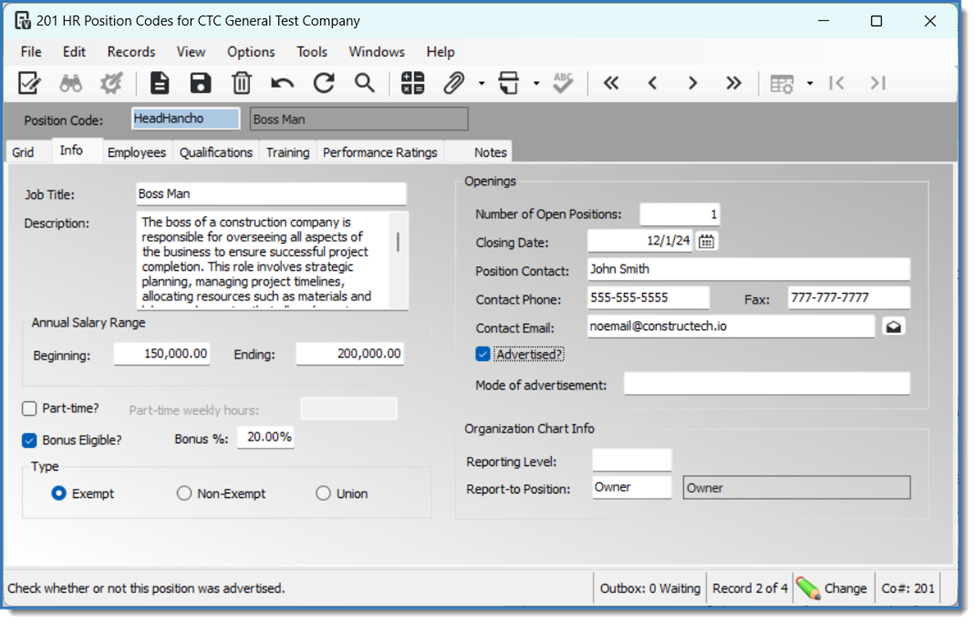Select the Non-Exempt radio button
The image size is (975, 623).
click(184, 493)
